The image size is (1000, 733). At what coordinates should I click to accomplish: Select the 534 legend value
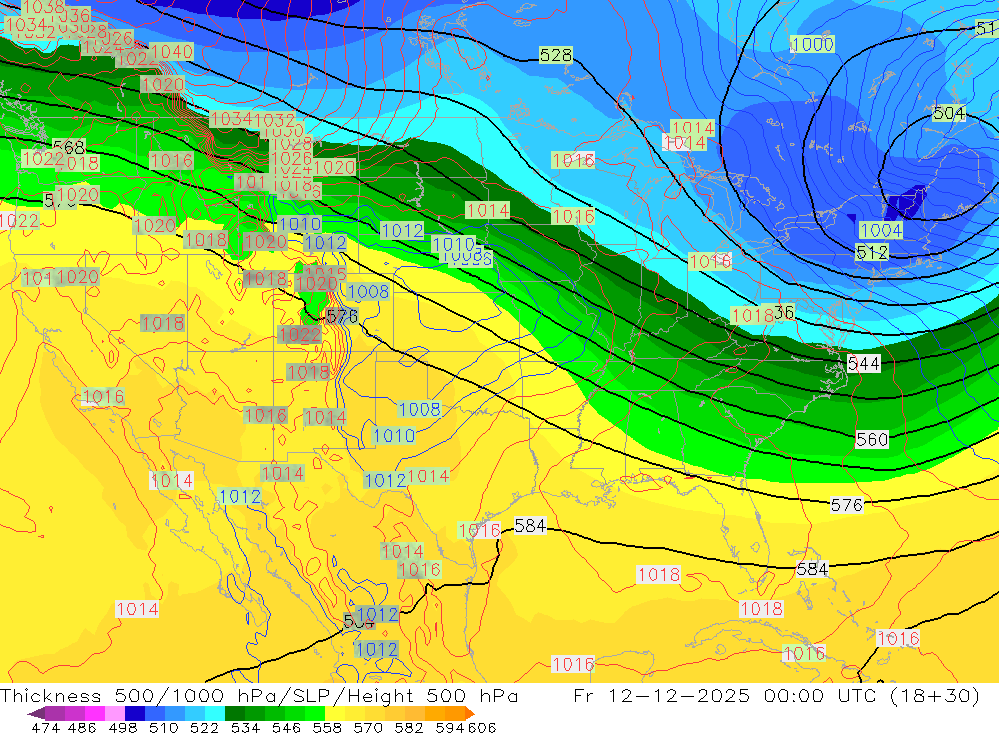click(246, 727)
